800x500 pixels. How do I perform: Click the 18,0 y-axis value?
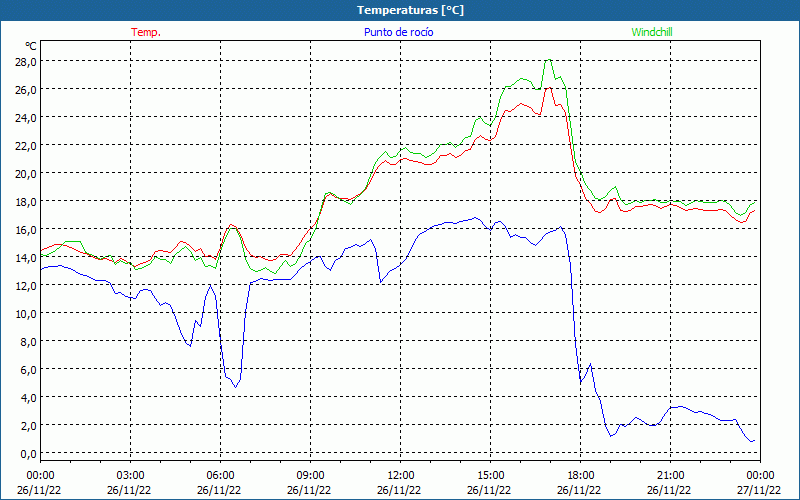click(x=26, y=202)
